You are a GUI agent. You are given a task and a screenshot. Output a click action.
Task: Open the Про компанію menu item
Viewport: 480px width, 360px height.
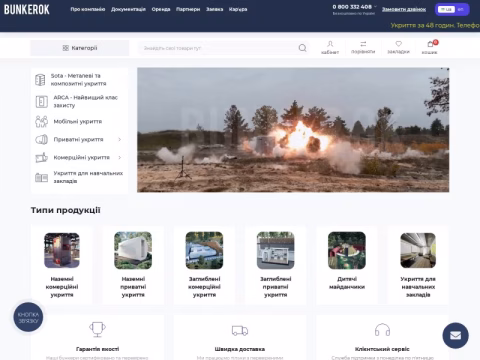coord(88,9)
